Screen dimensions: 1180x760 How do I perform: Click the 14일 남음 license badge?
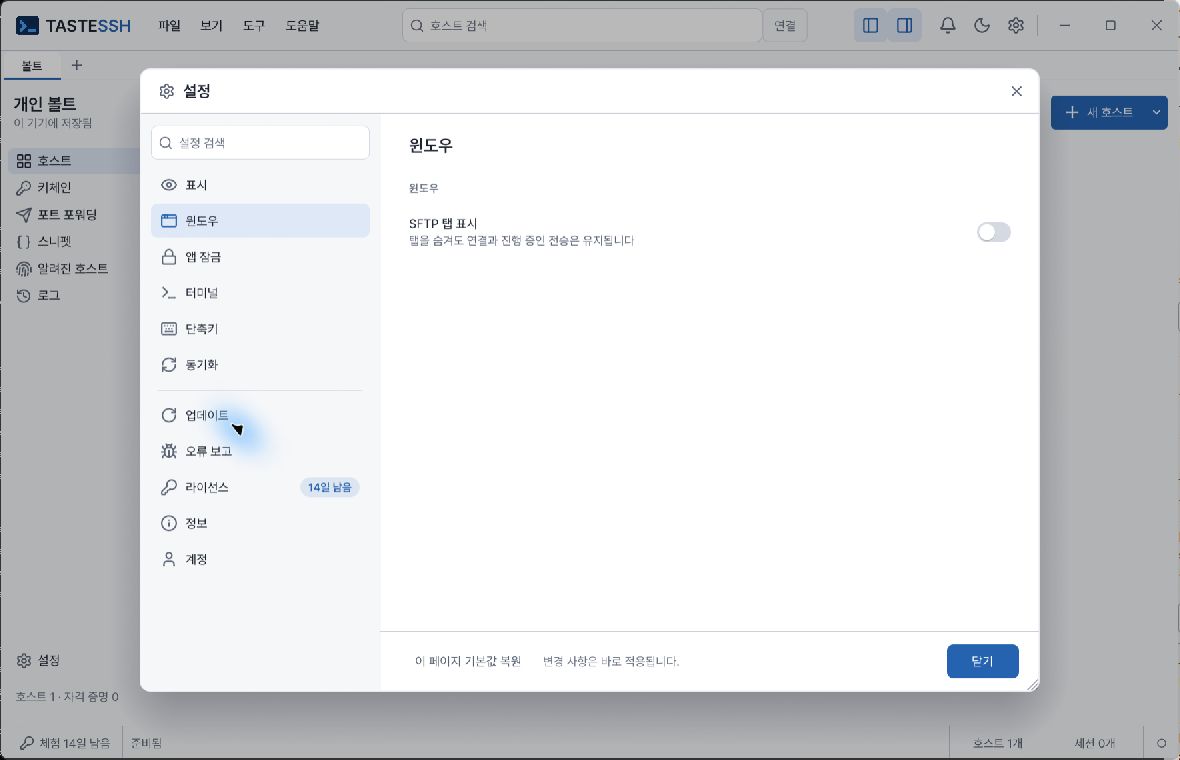pyautogui.click(x=330, y=488)
